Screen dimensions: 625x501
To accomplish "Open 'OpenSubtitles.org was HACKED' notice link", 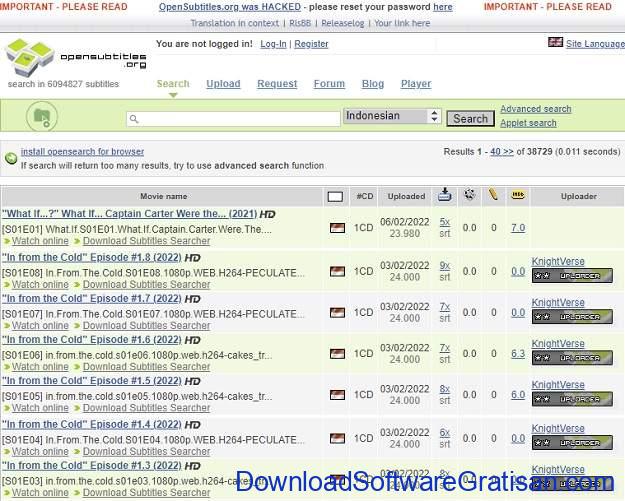I will click(x=230, y=7).
